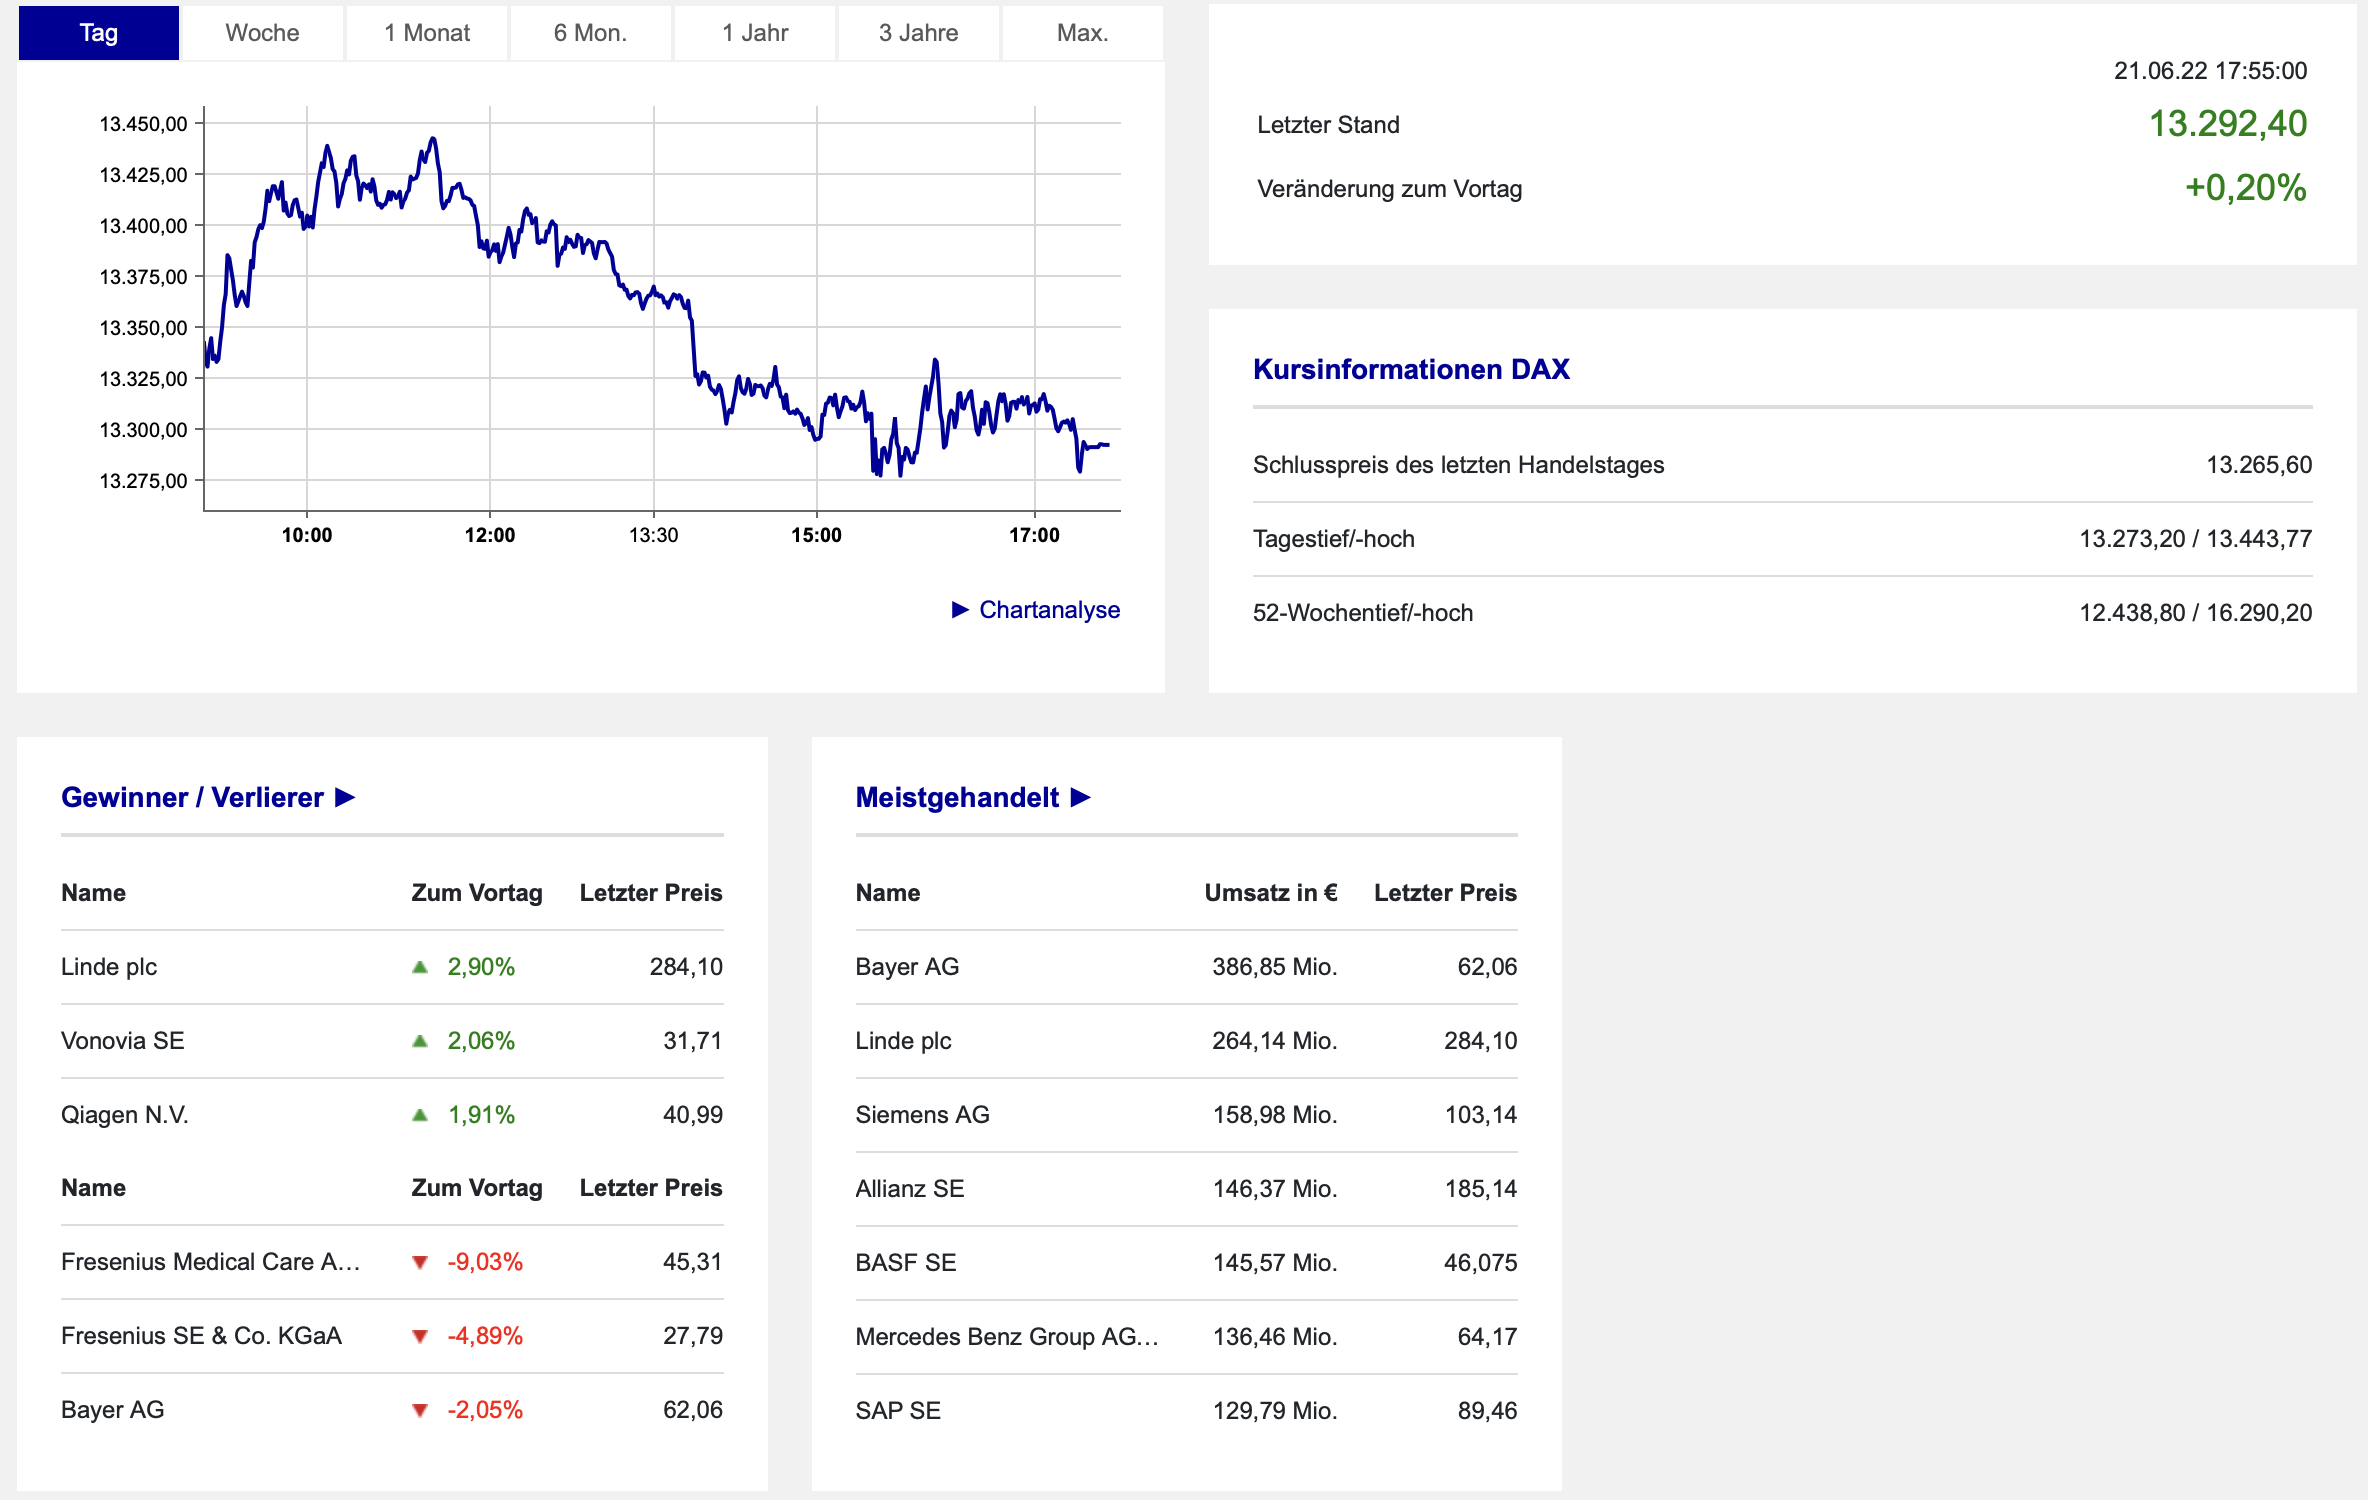This screenshot has width=2368, height=1500.
Task: Open Fresenius SE & Co. KGaA
Action: (x=201, y=1336)
